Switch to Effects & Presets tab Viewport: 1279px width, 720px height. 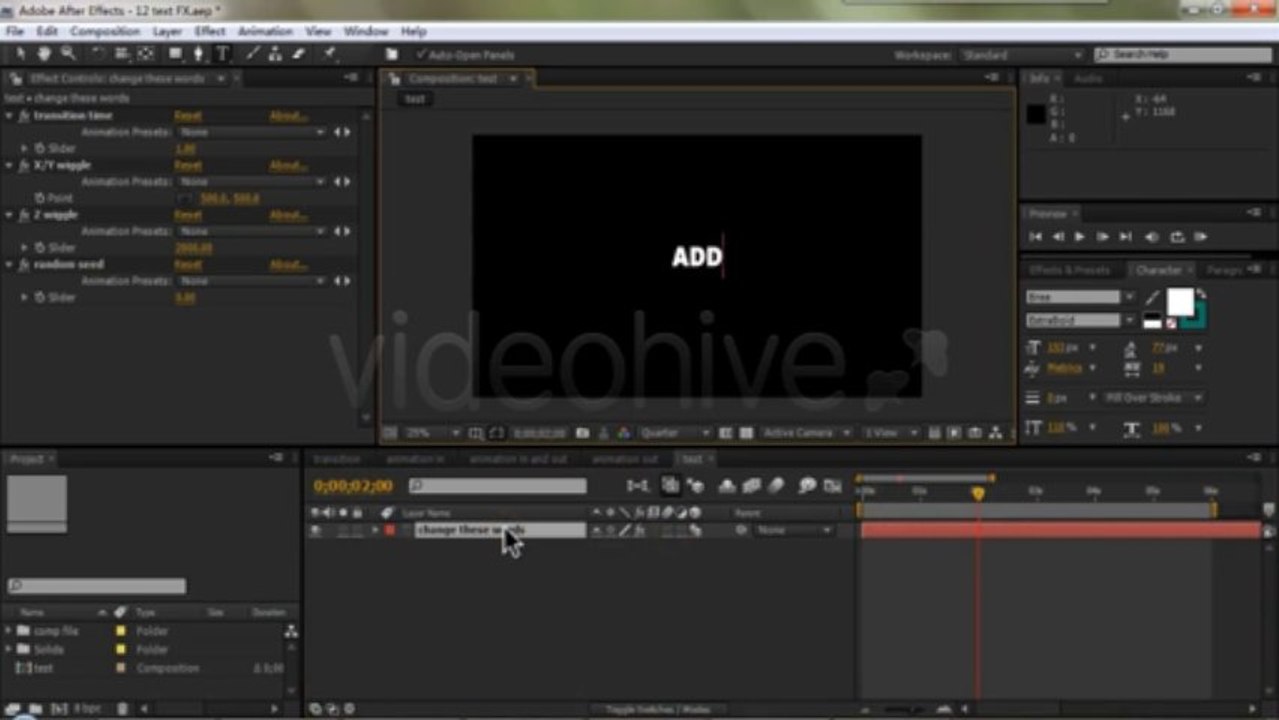point(1070,270)
